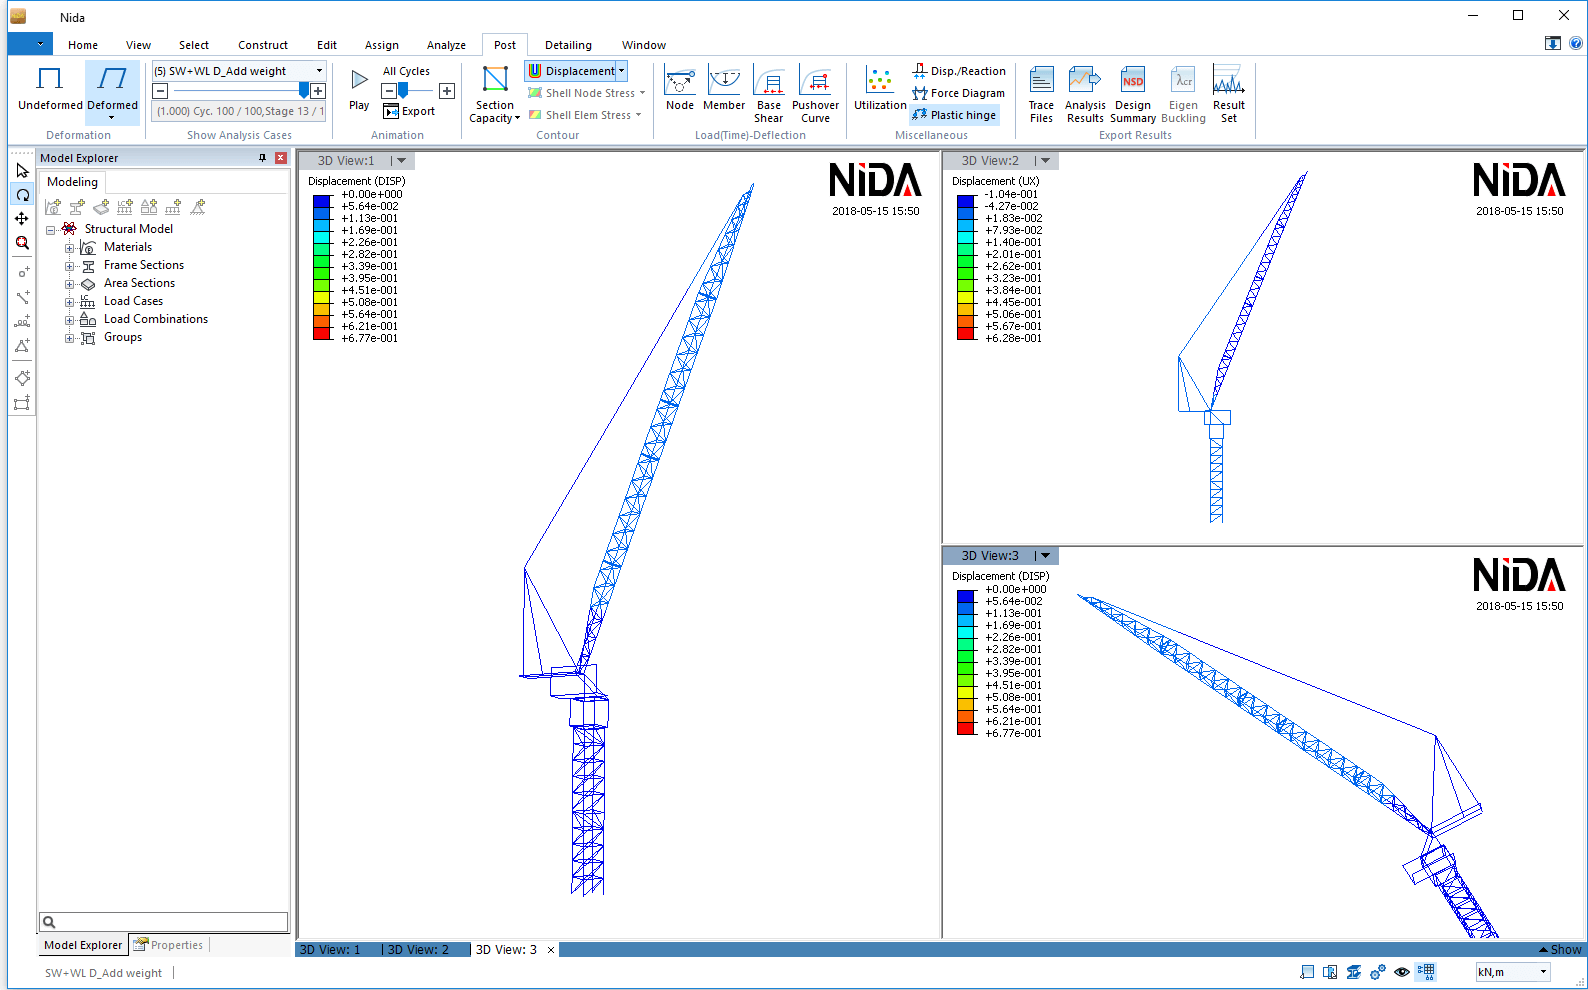This screenshot has height=990, width=1588.
Task: Play the deformation animation
Action: pyautogui.click(x=359, y=89)
